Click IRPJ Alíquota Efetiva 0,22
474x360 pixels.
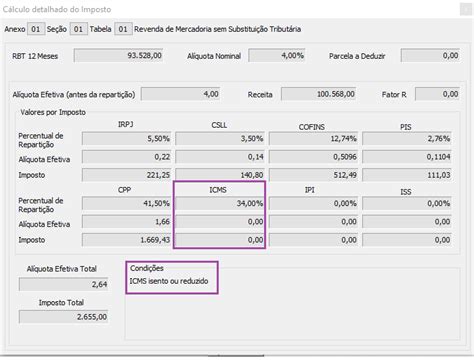point(127,157)
